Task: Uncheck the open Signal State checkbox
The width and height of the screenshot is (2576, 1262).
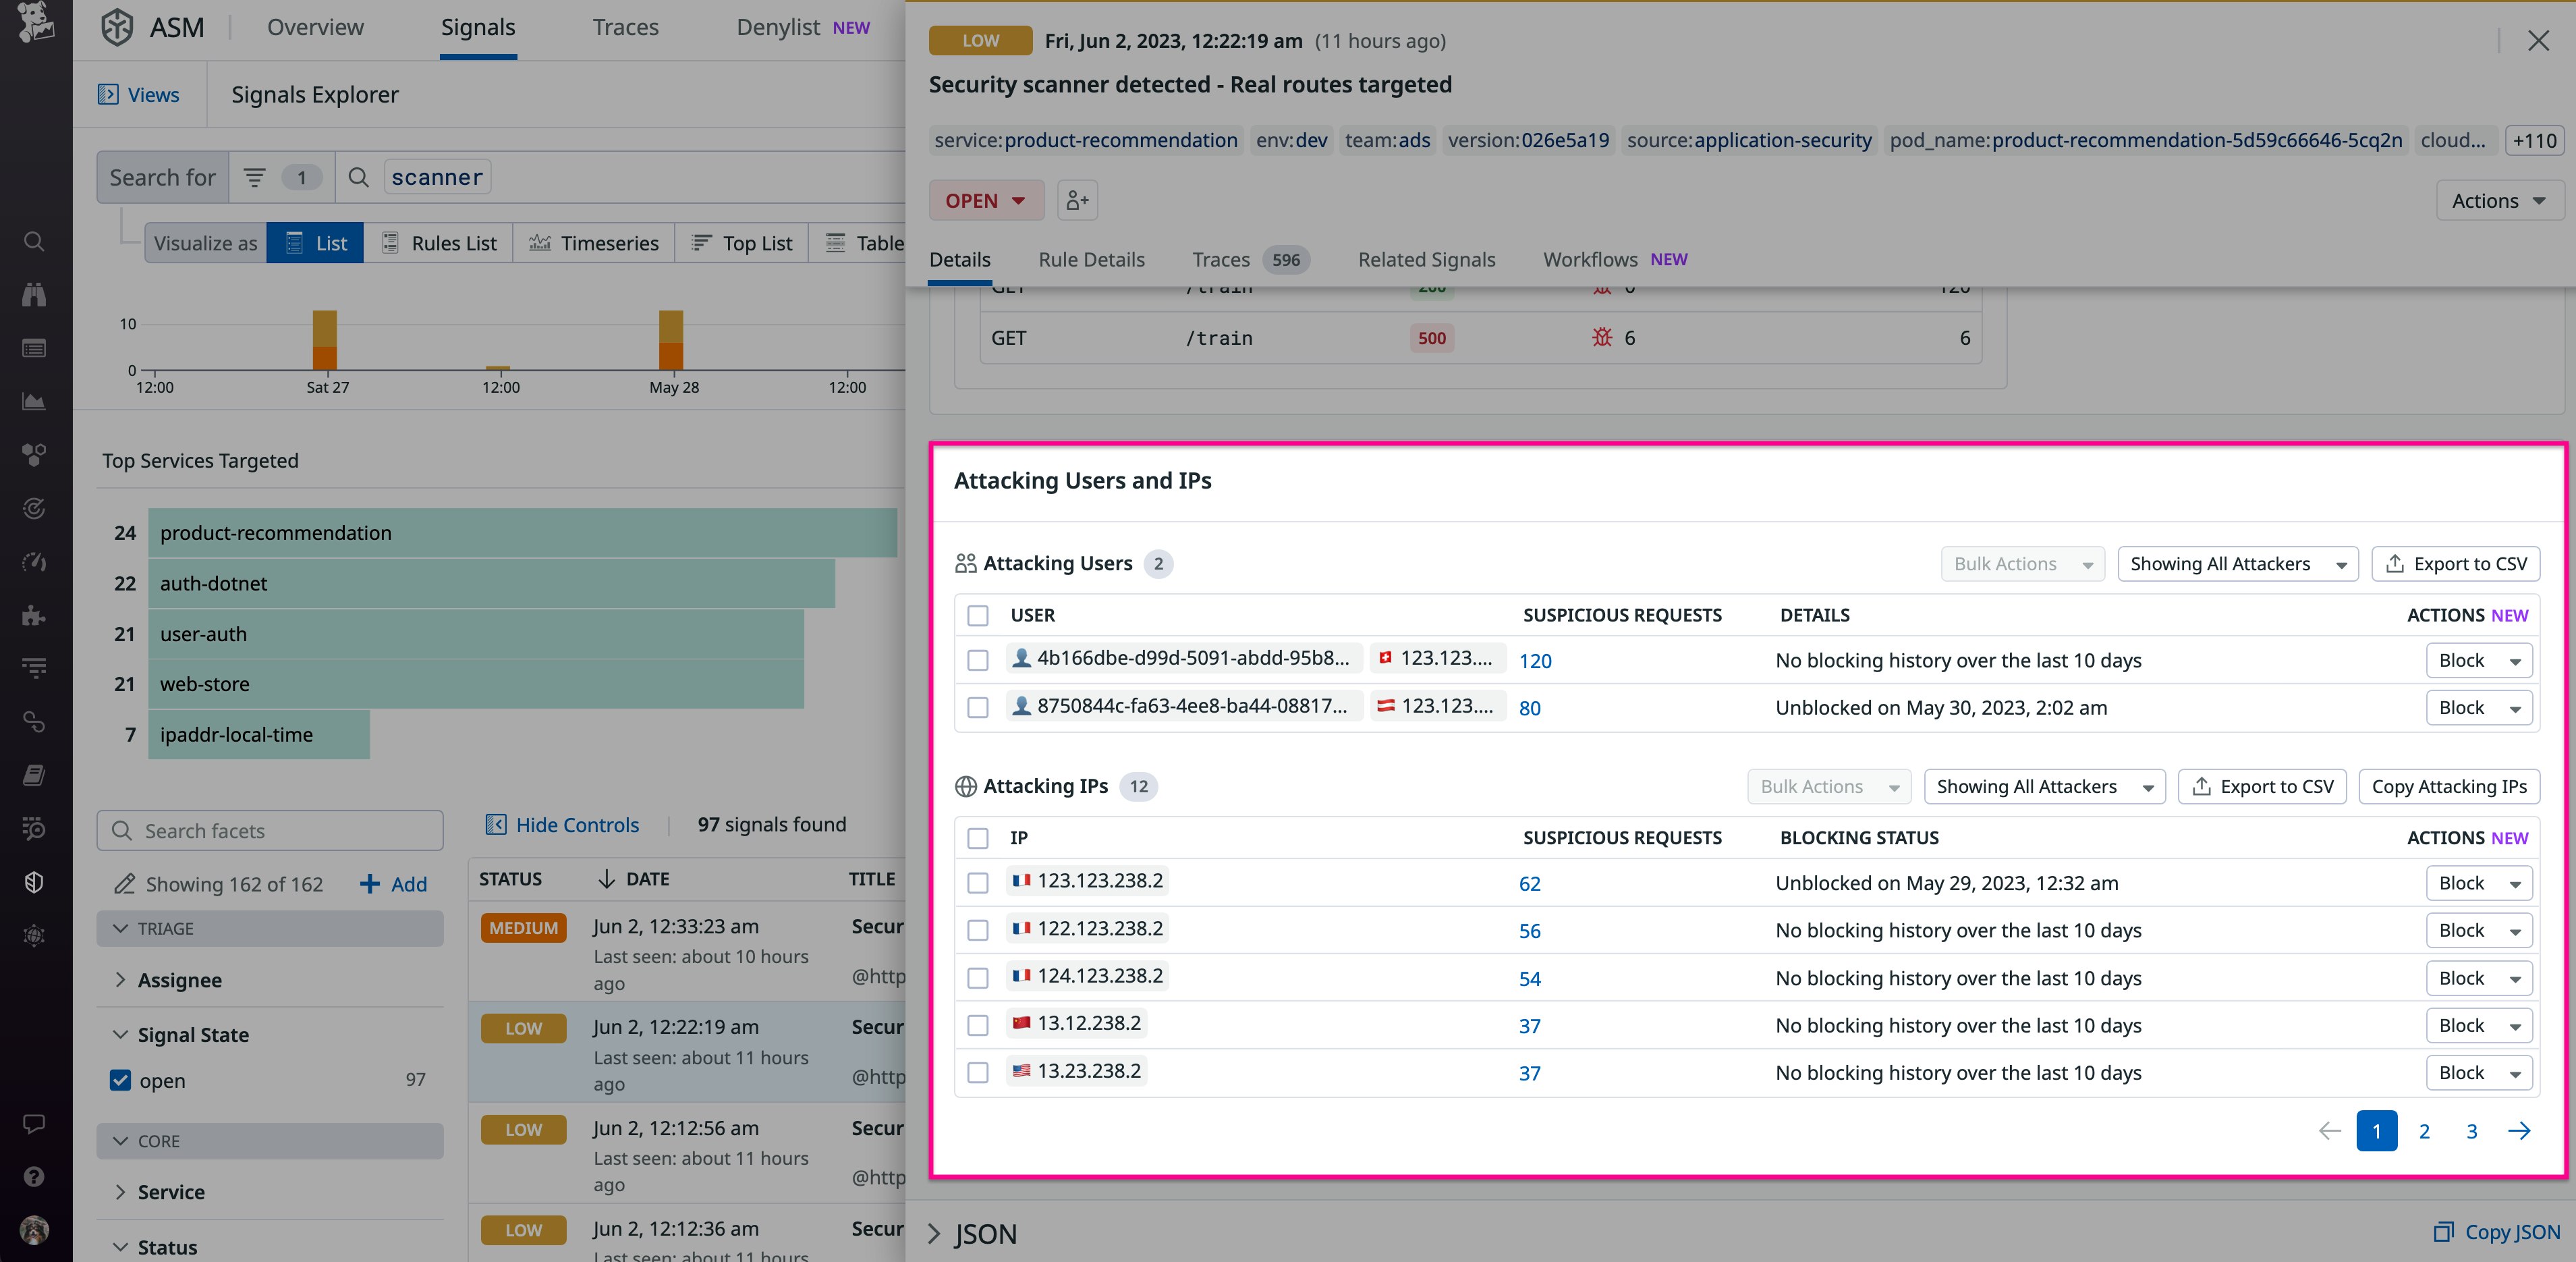Action: click(121, 1080)
